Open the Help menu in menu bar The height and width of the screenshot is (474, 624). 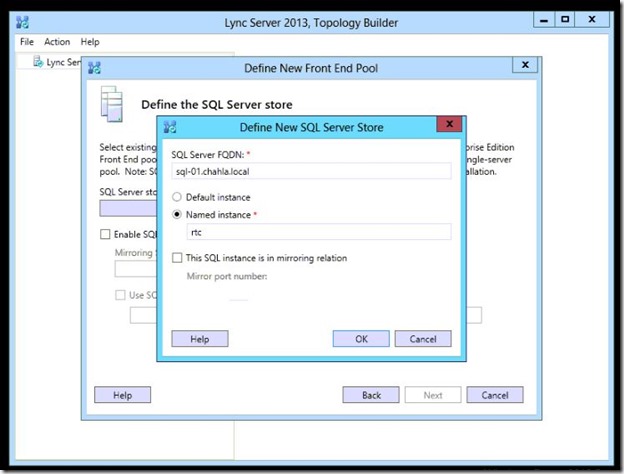90,42
